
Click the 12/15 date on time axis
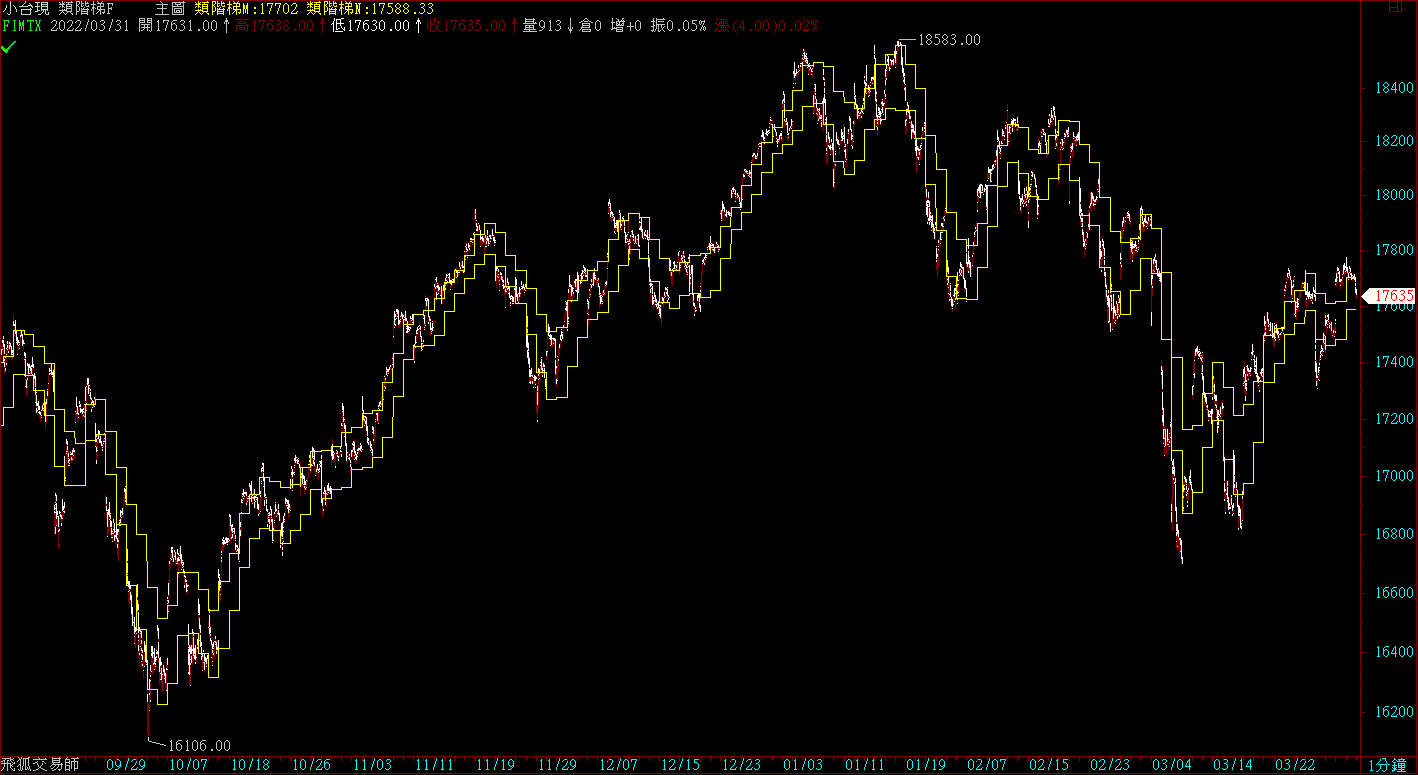click(x=680, y=765)
